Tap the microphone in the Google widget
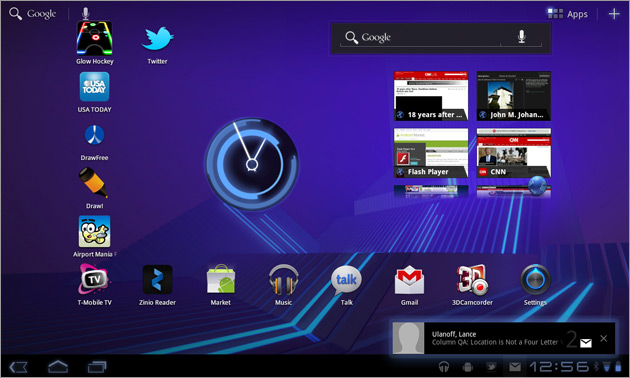The width and height of the screenshot is (630, 378). (x=522, y=37)
